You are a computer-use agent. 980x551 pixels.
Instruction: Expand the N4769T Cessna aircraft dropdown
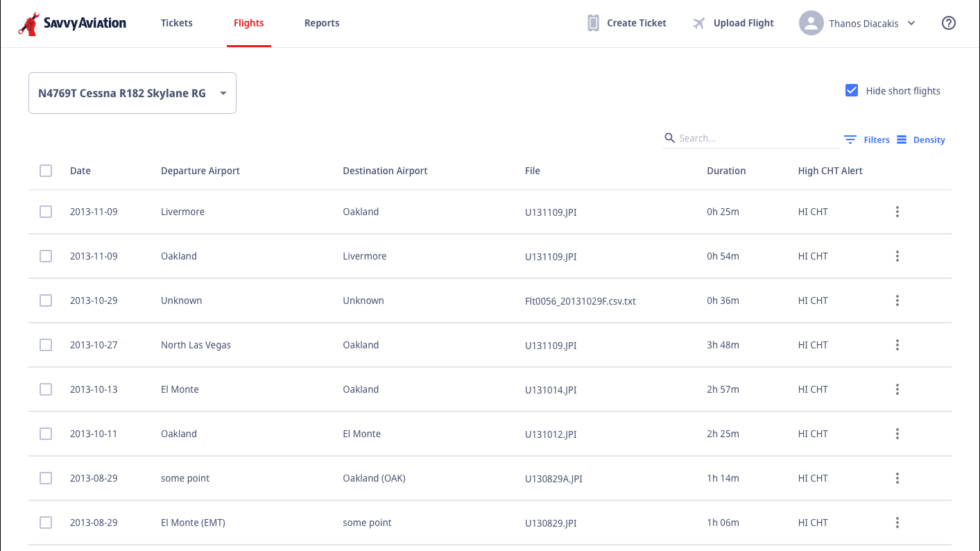click(132, 93)
